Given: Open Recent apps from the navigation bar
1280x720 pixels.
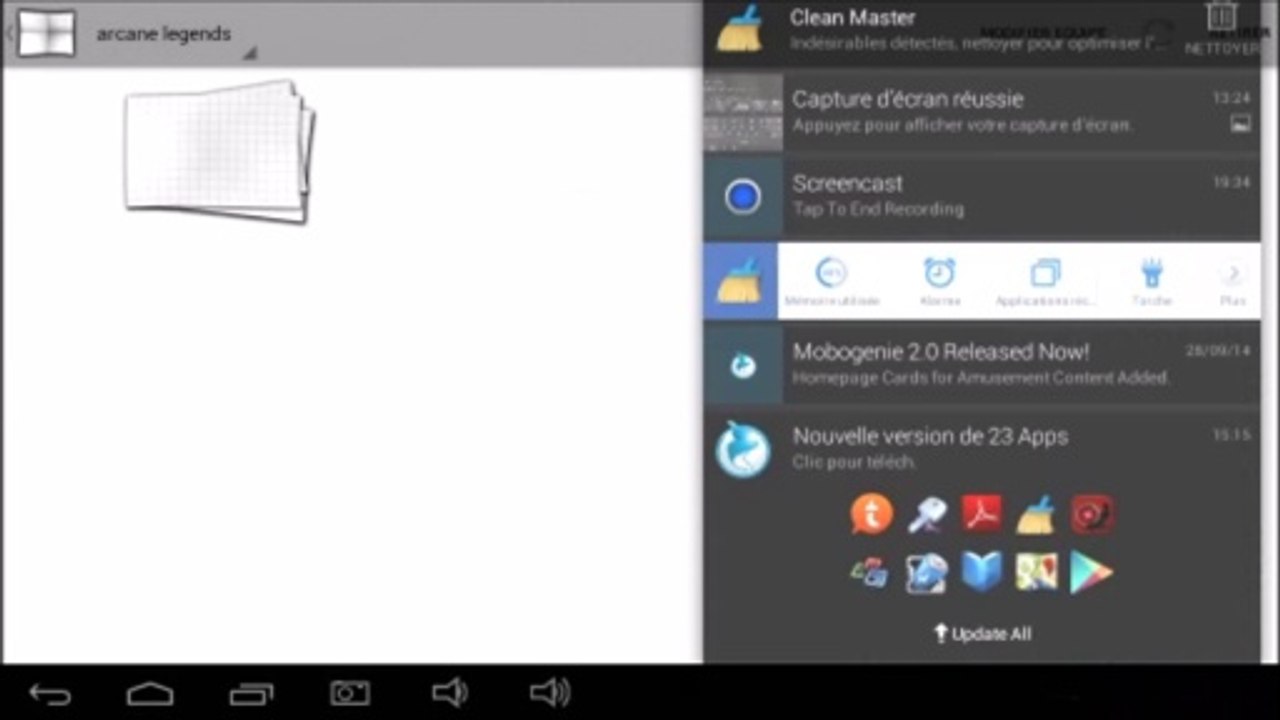Looking at the screenshot, I should point(250,693).
